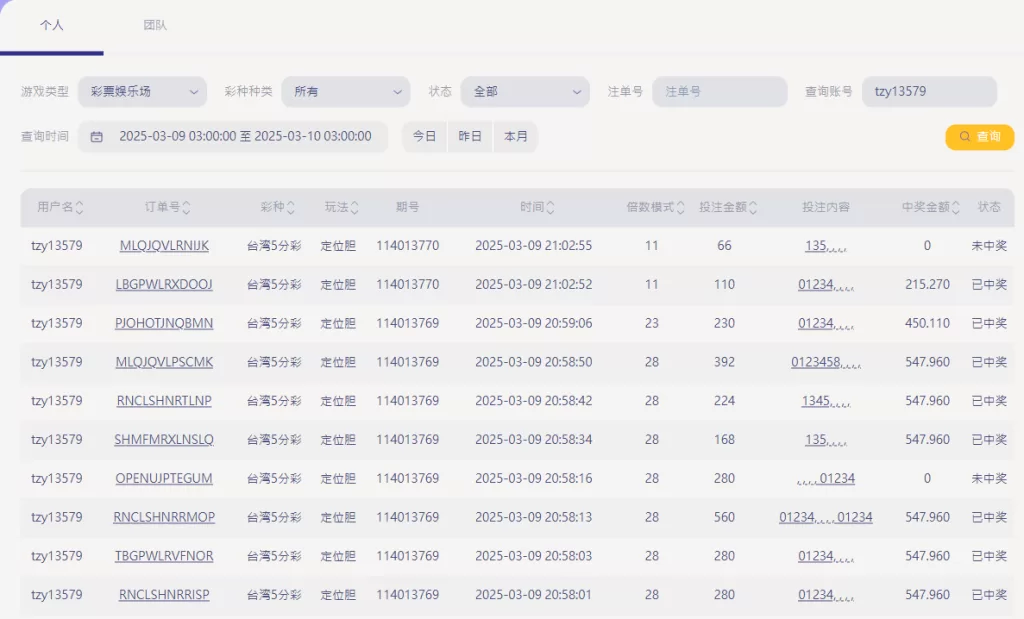Open bet content 1345 in 224 amount row
This screenshot has width=1024, height=619.
tap(826, 400)
